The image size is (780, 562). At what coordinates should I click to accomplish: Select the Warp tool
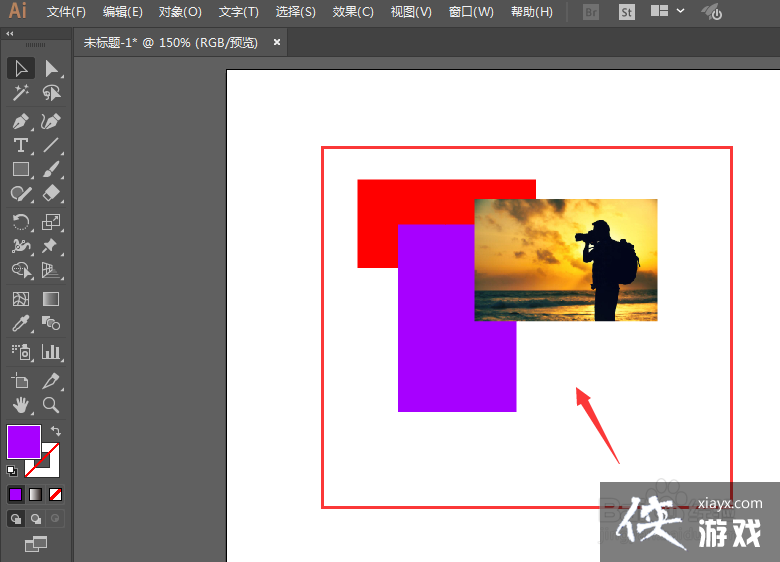pos(21,246)
